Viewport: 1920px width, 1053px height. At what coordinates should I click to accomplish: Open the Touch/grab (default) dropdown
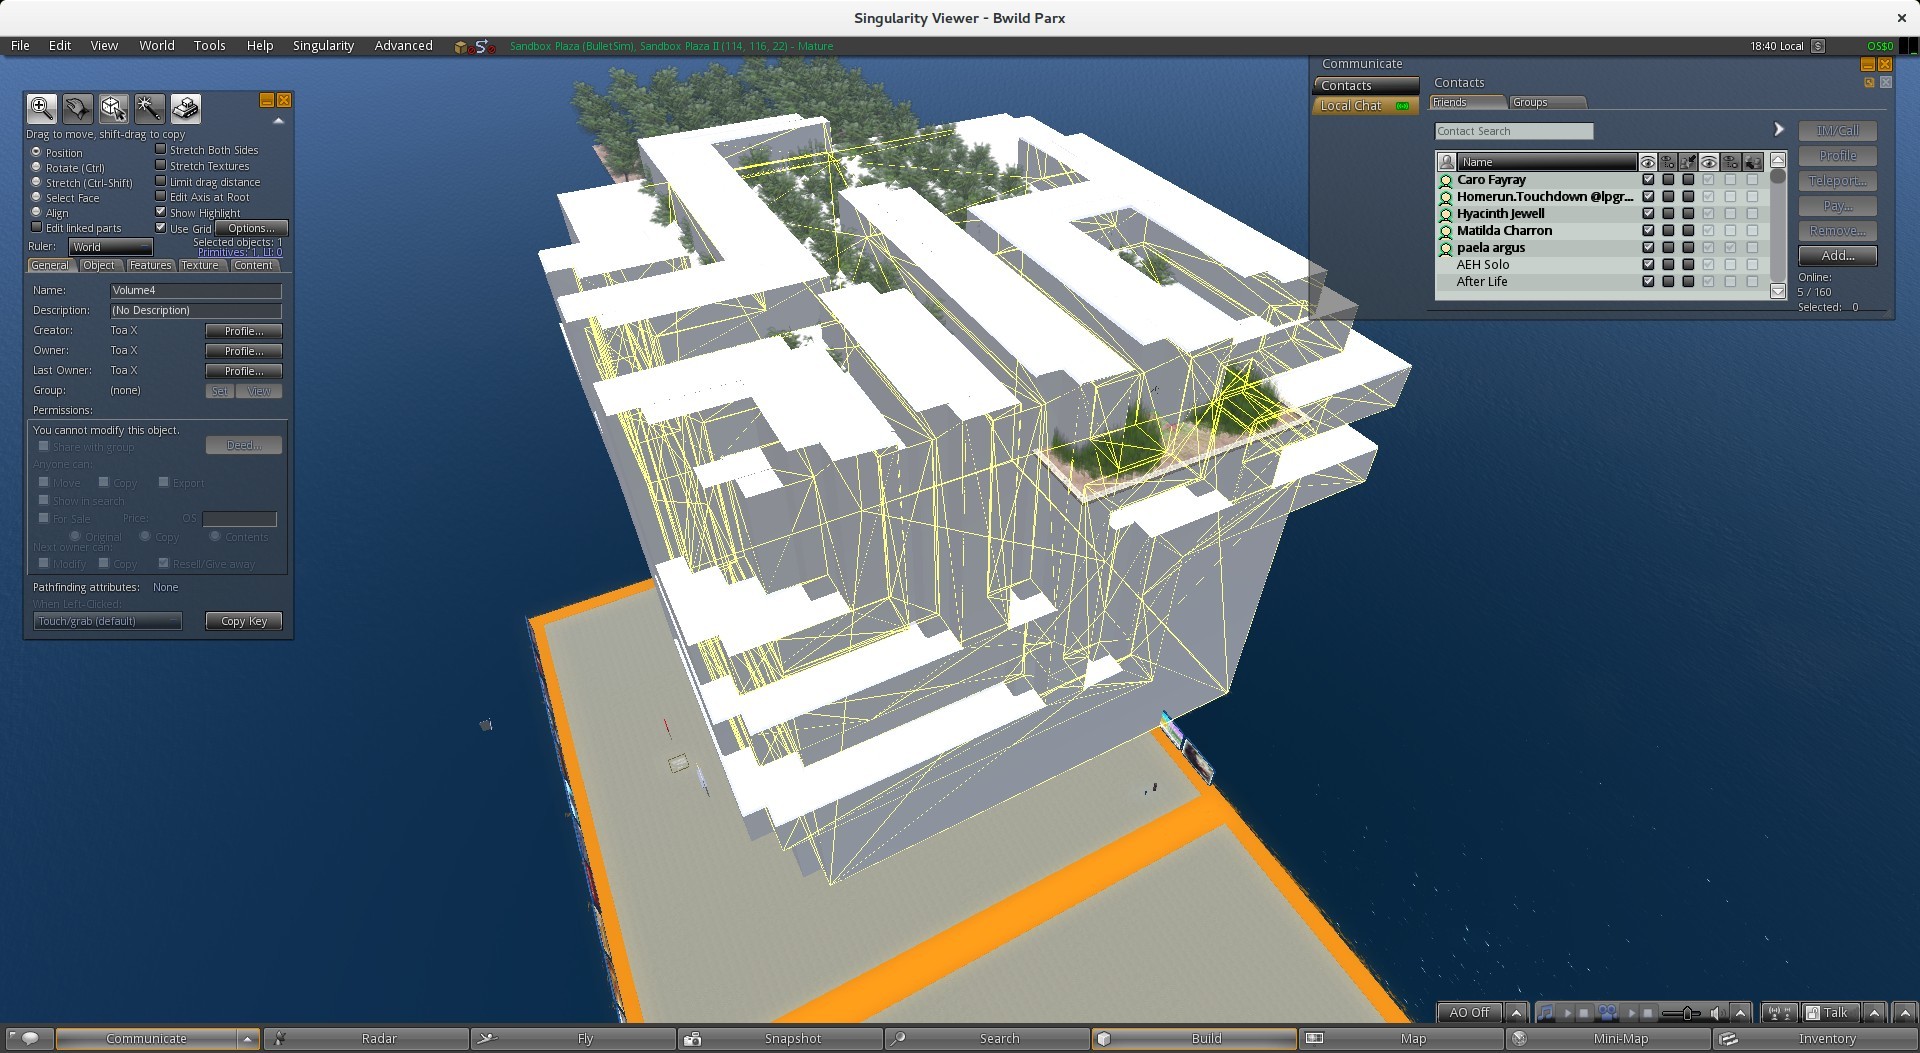pos(108,621)
